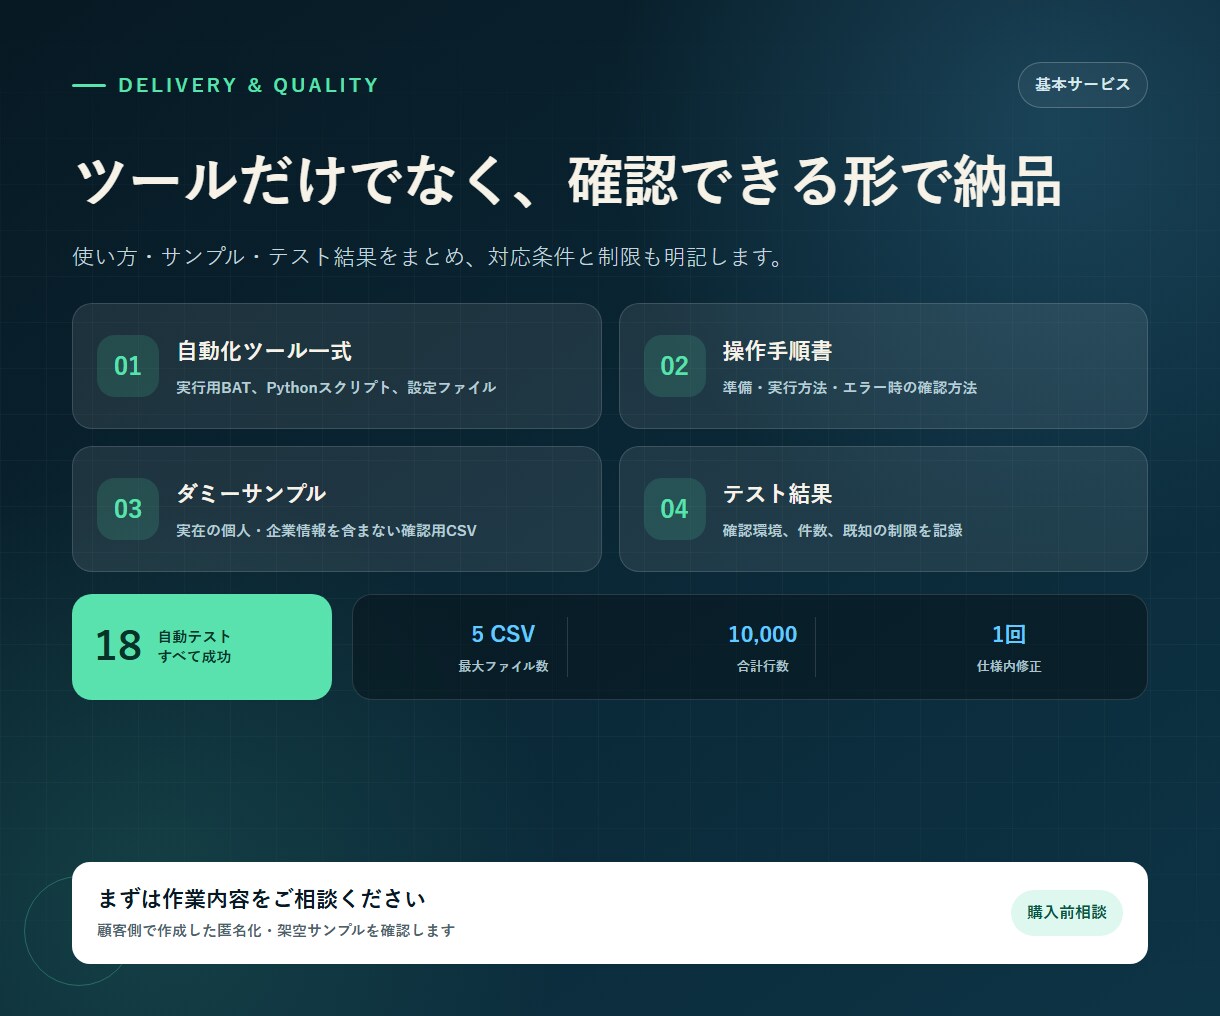Screen dimensions: 1220x1016
Task: Click 確認環境、件数、既知の制限を記録 text
Action: [x=842, y=530]
